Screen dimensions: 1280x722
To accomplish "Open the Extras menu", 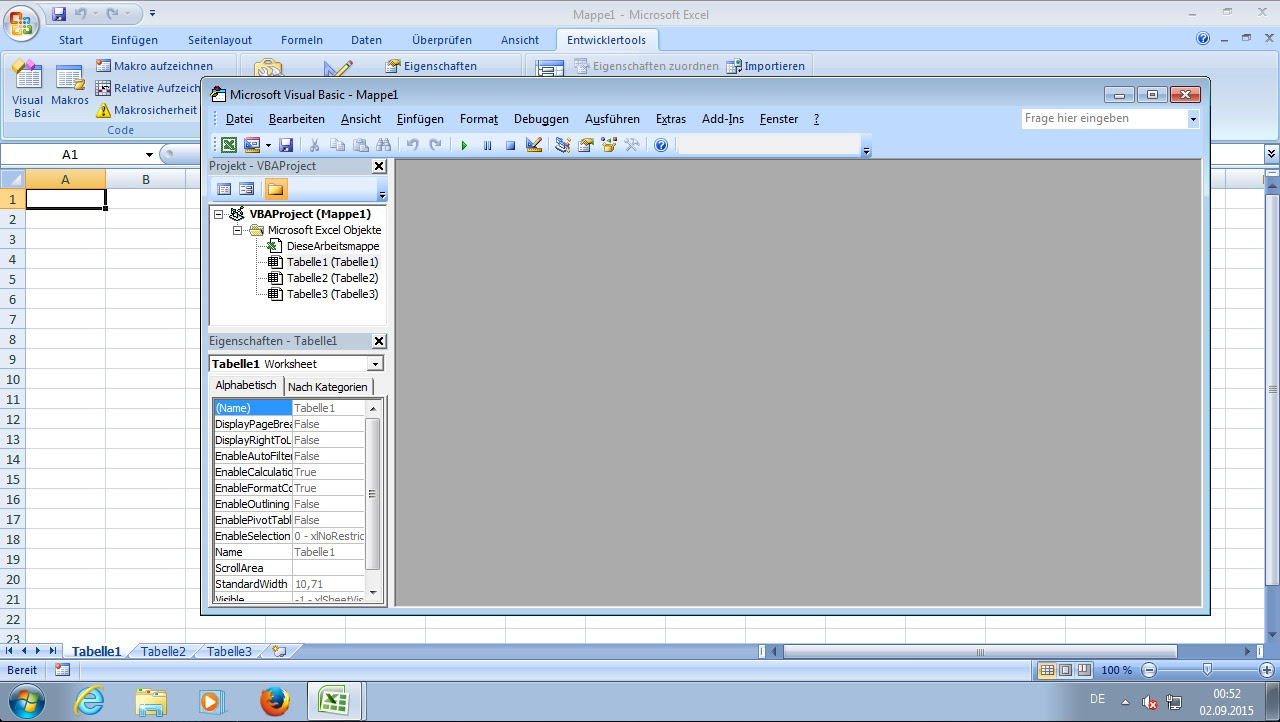I will [x=671, y=119].
